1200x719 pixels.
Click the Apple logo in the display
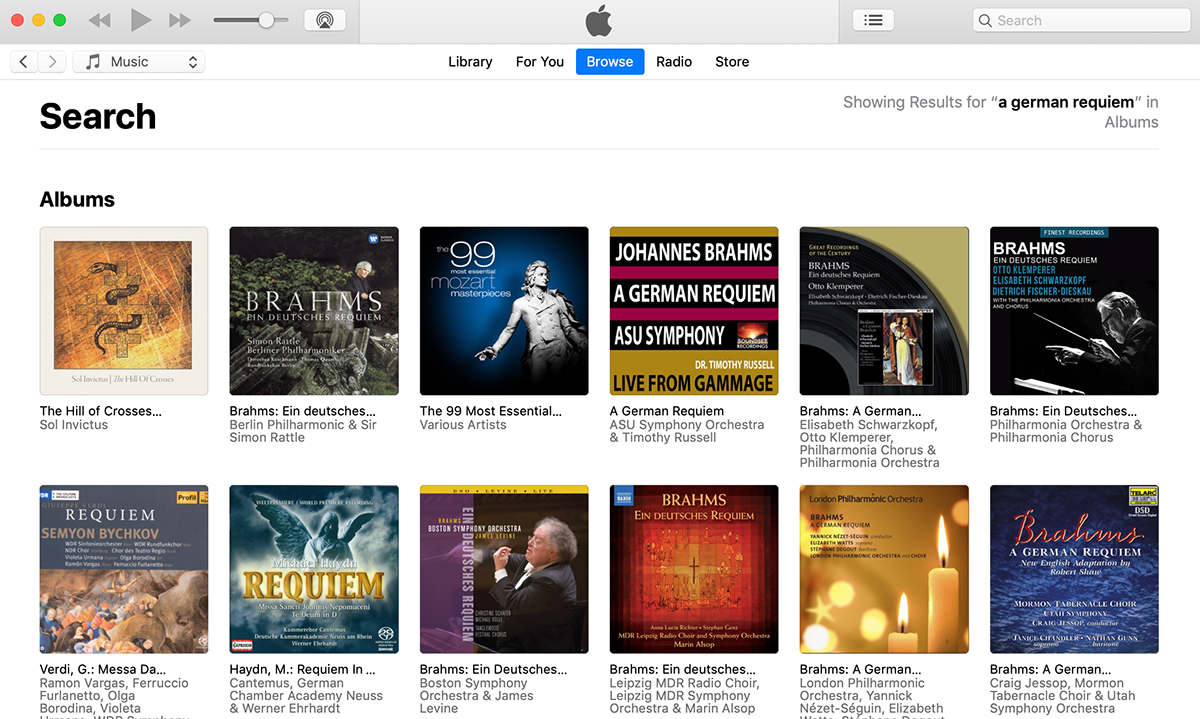pyautogui.click(x=598, y=20)
